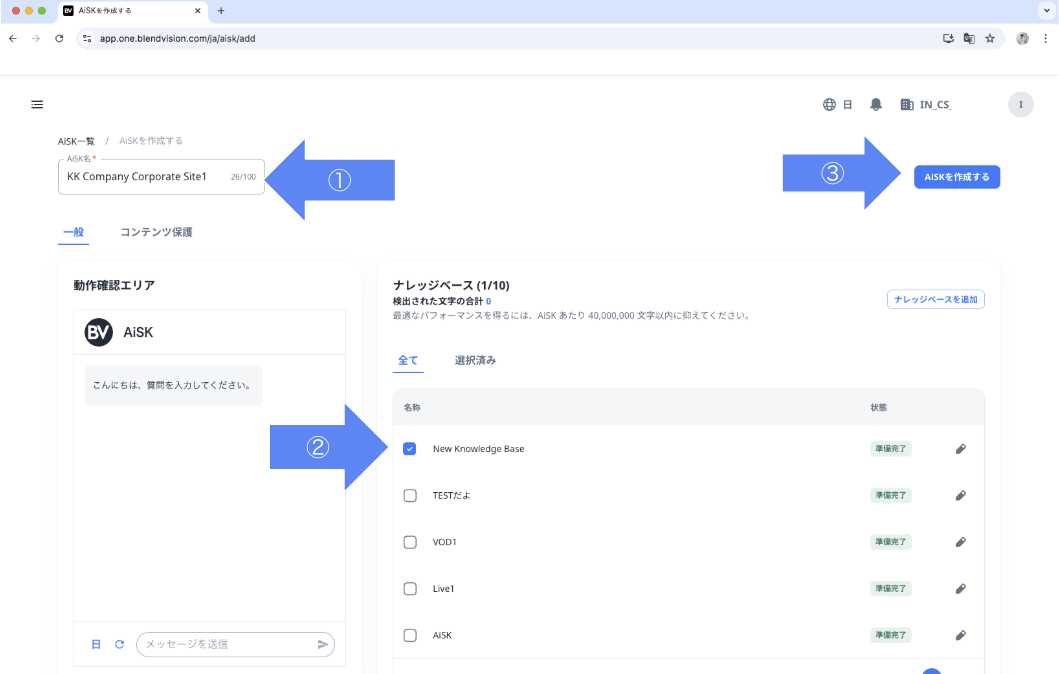Reset the chat with refresh icon

point(120,644)
